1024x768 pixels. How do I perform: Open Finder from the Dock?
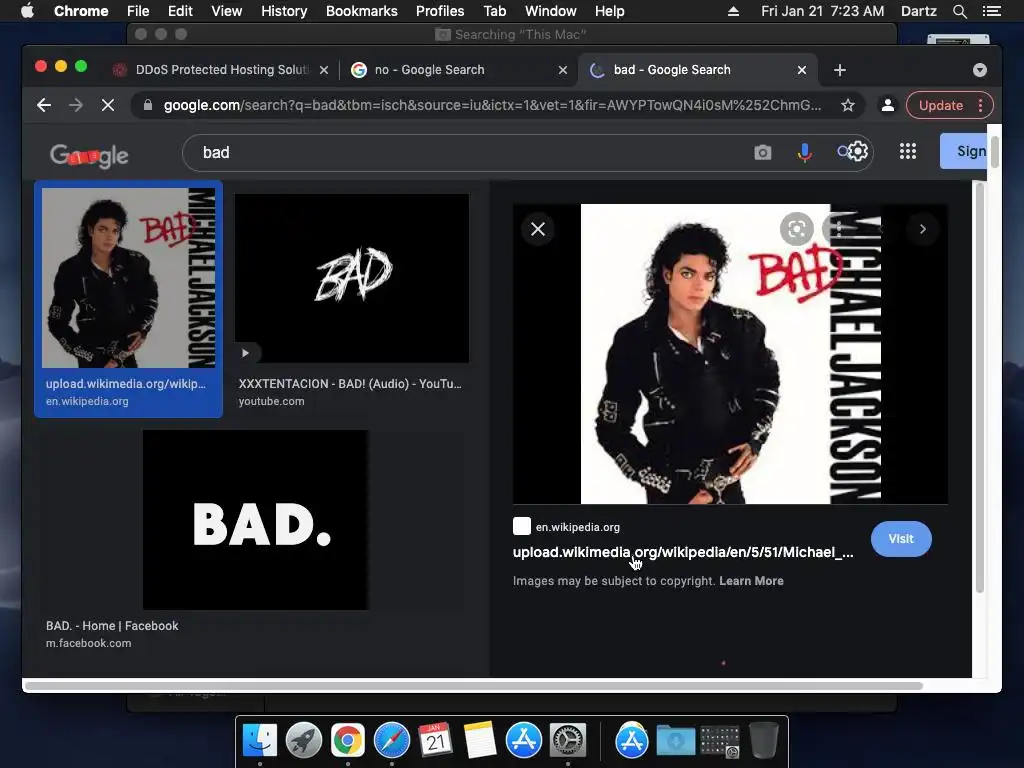coord(260,741)
